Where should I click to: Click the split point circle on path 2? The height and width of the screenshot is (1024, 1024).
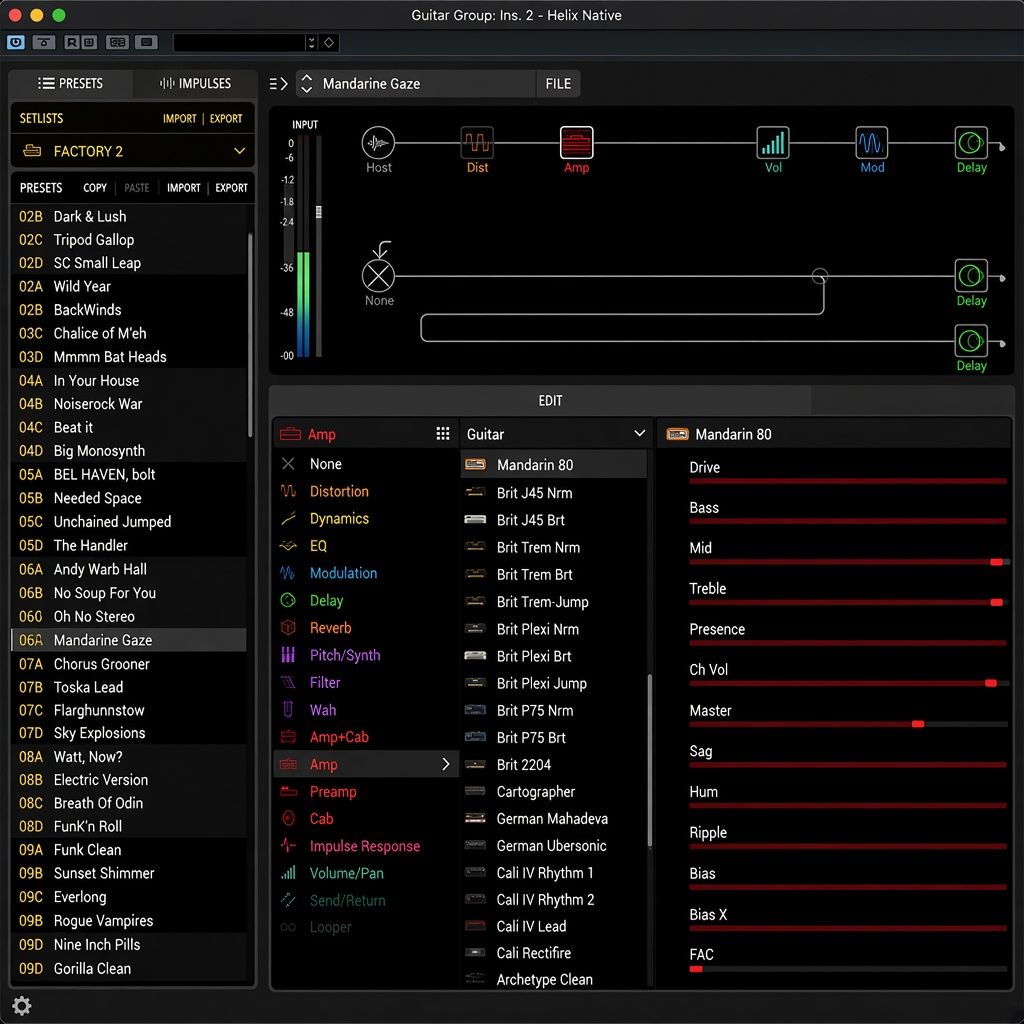tap(820, 276)
